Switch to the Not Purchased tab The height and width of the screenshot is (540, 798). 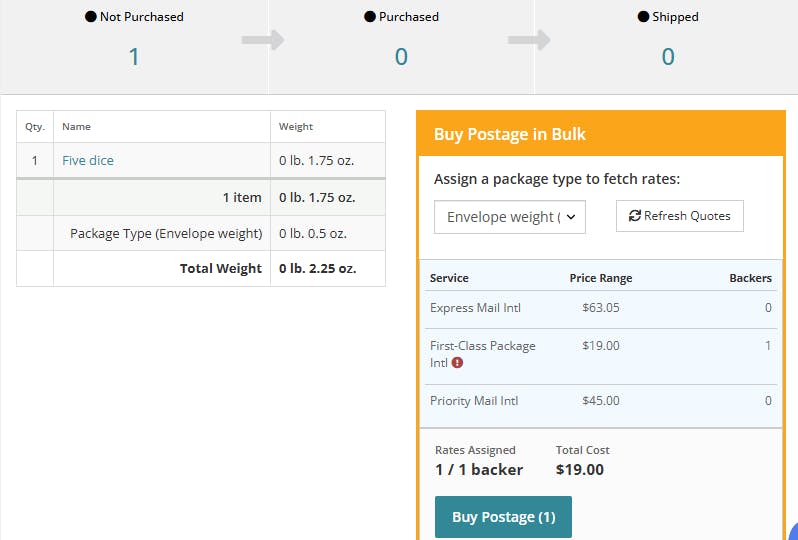point(134,45)
